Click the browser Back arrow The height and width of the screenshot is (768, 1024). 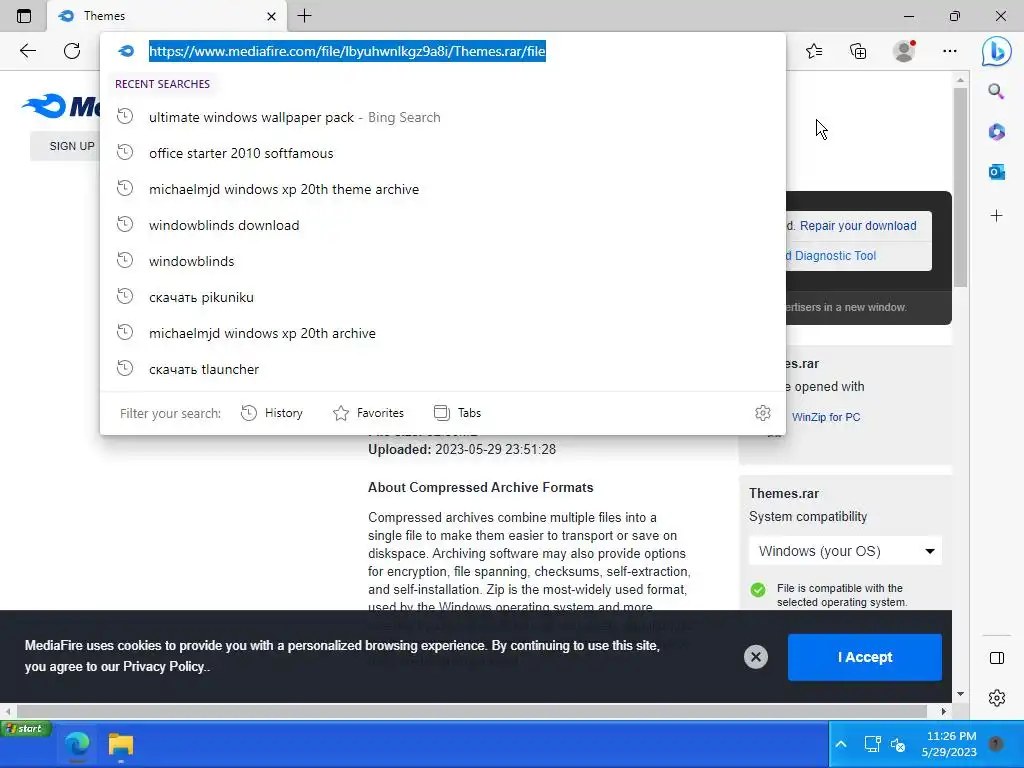[x=27, y=51]
